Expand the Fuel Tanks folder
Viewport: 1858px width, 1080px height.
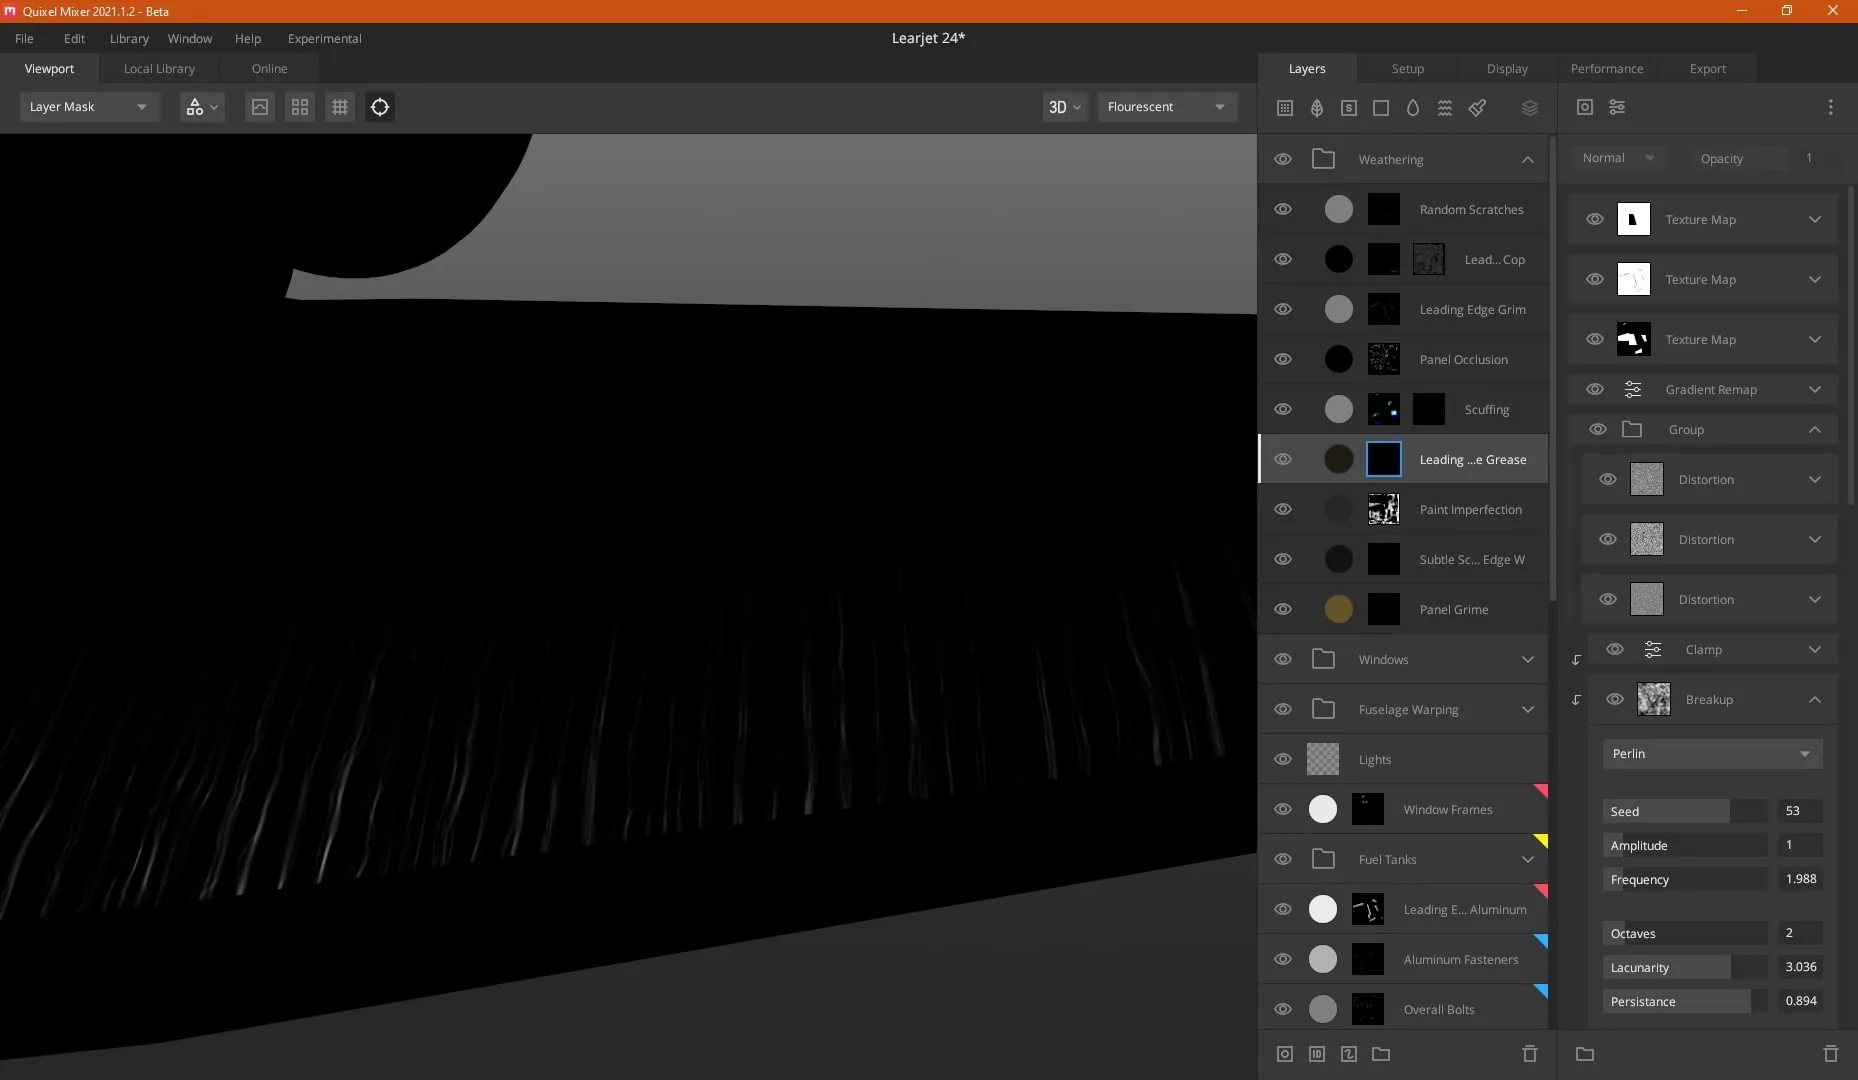[x=1528, y=859]
